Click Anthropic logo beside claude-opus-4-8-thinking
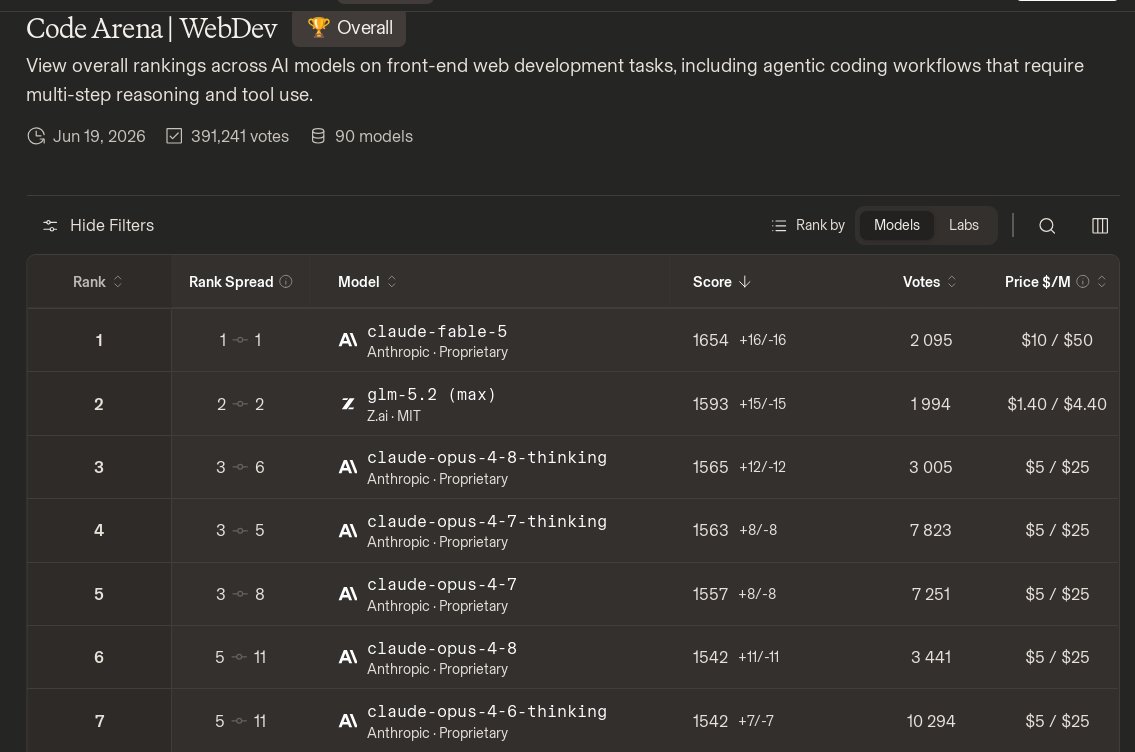Screen dimensions: 1135x752 pyautogui.click(x=348, y=467)
